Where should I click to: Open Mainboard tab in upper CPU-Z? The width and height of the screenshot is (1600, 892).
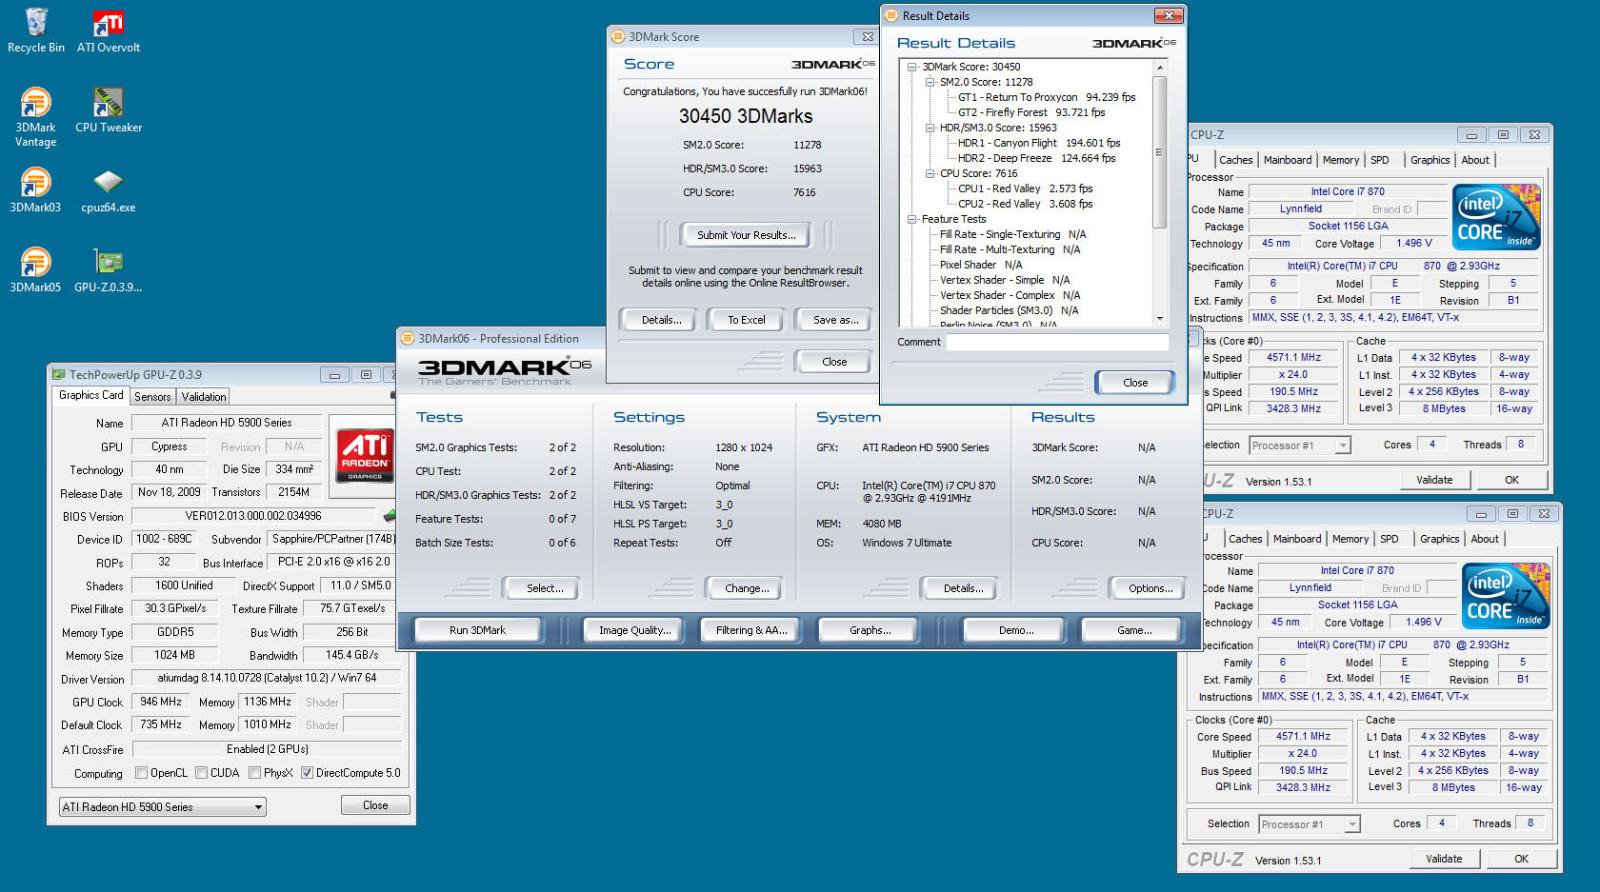coord(1287,160)
